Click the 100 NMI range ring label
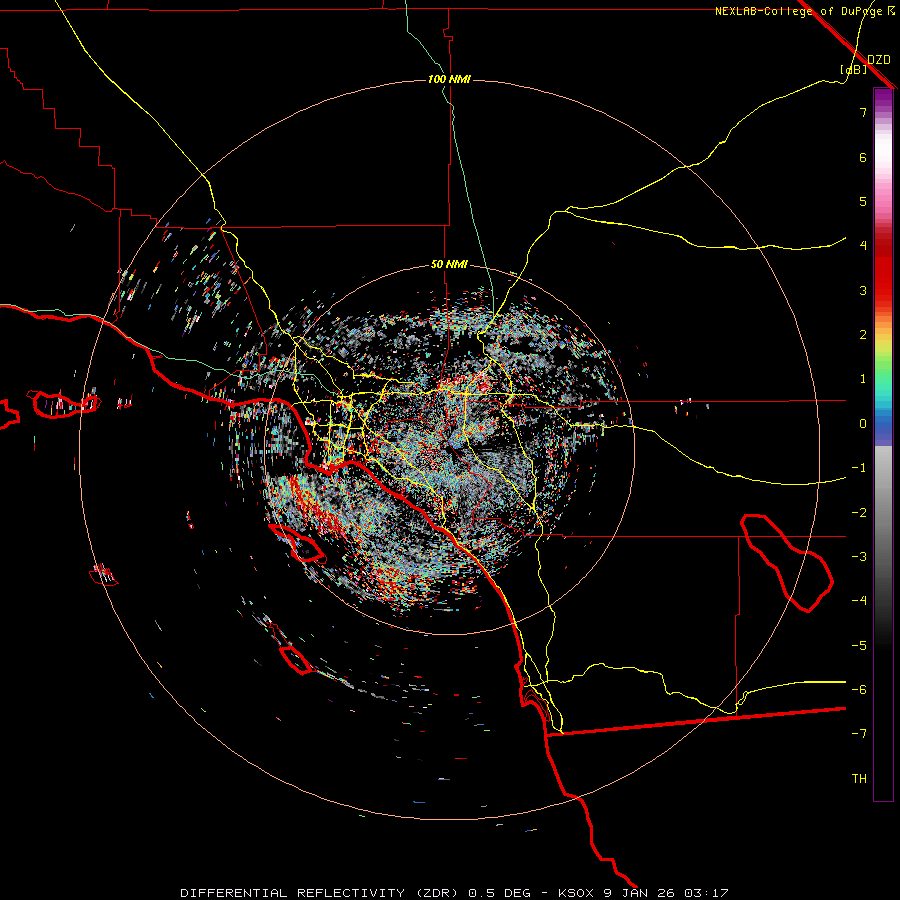900x900 pixels. 449,79
